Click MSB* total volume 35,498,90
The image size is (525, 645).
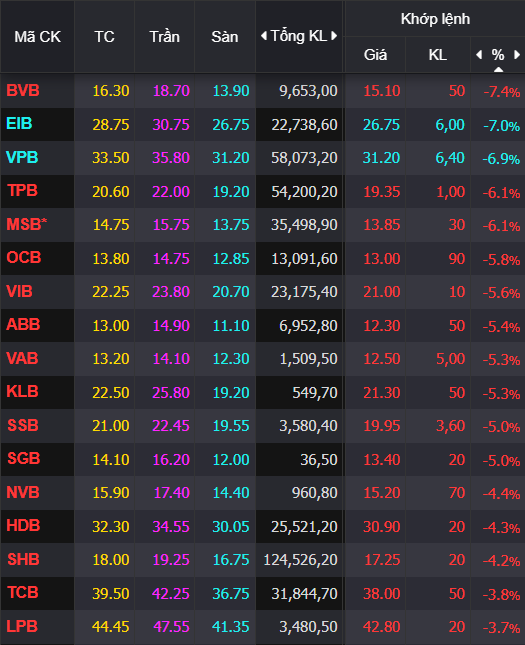pos(304,225)
